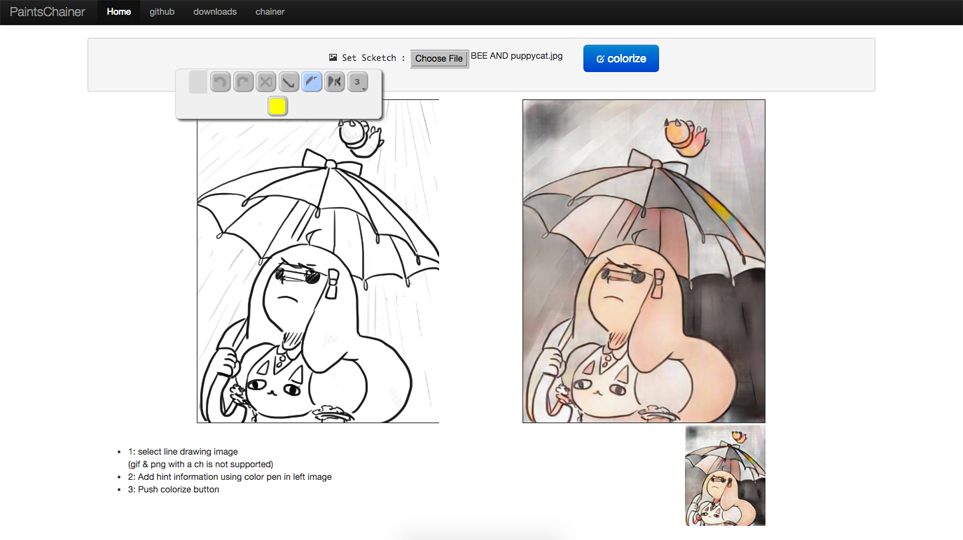The width and height of the screenshot is (963, 540).
Task: Click the redo arrow in drawing toolbar
Action: click(x=243, y=82)
